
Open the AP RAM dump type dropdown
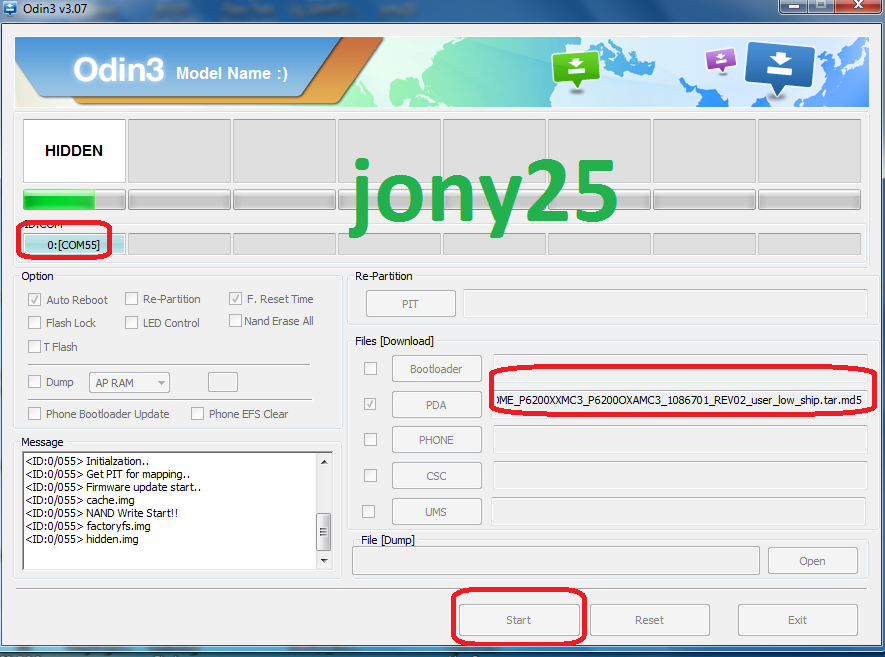click(x=129, y=383)
